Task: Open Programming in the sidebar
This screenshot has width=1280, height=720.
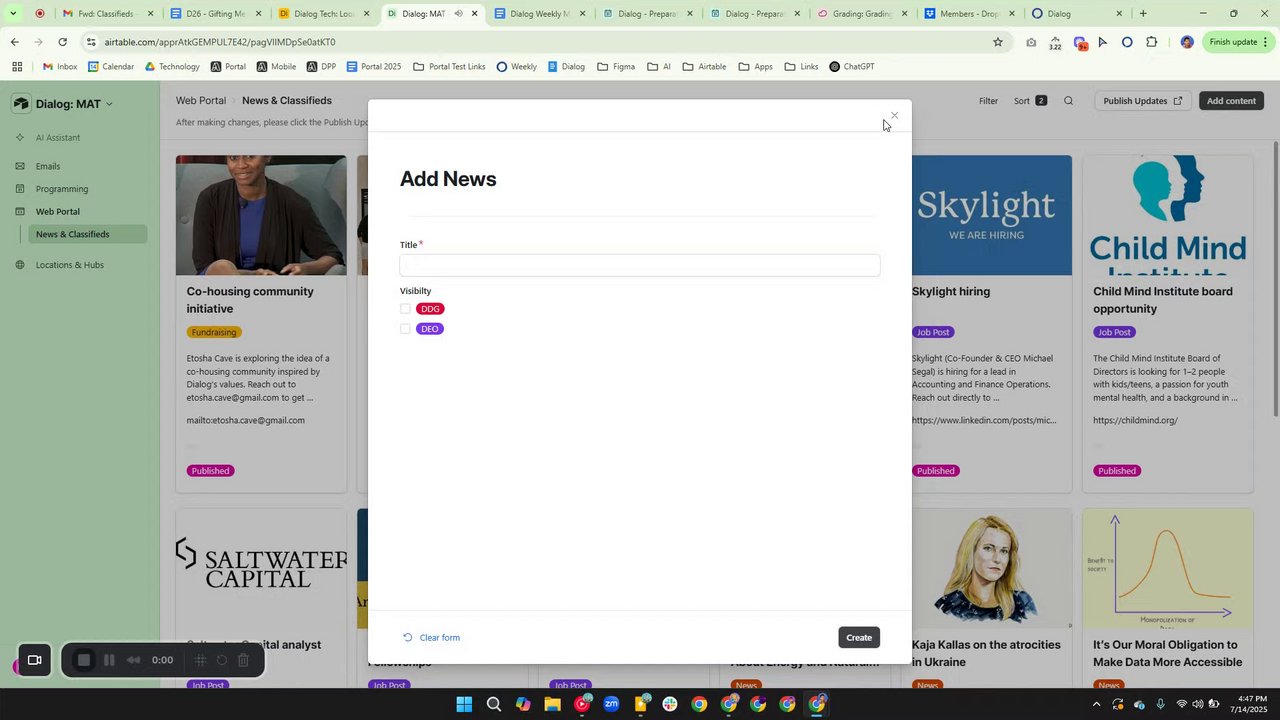Action: point(62,189)
